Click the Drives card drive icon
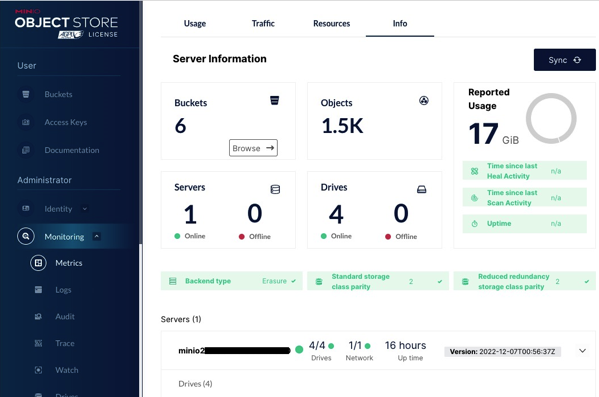599x397 pixels. pyautogui.click(x=421, y=189)
